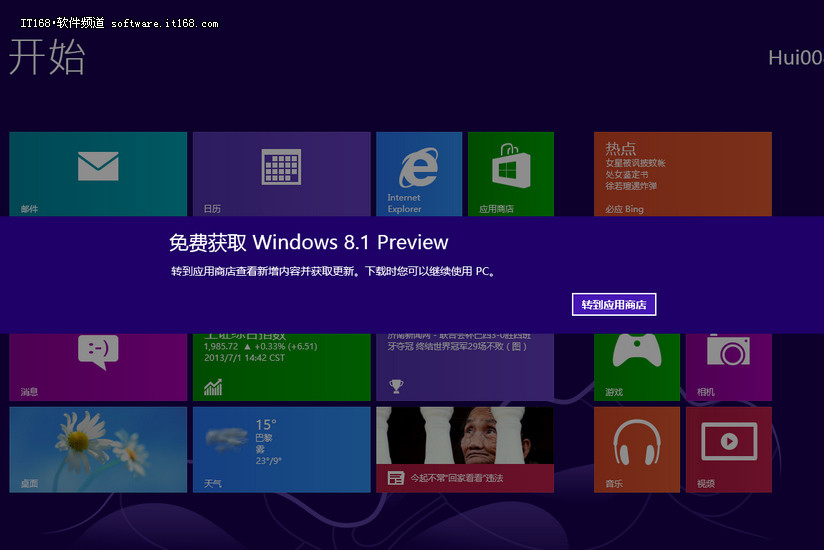The height and width of the screenshot is (550, 824).
Task: Open the Mail (邮件) tile
Action: [98, 174]
